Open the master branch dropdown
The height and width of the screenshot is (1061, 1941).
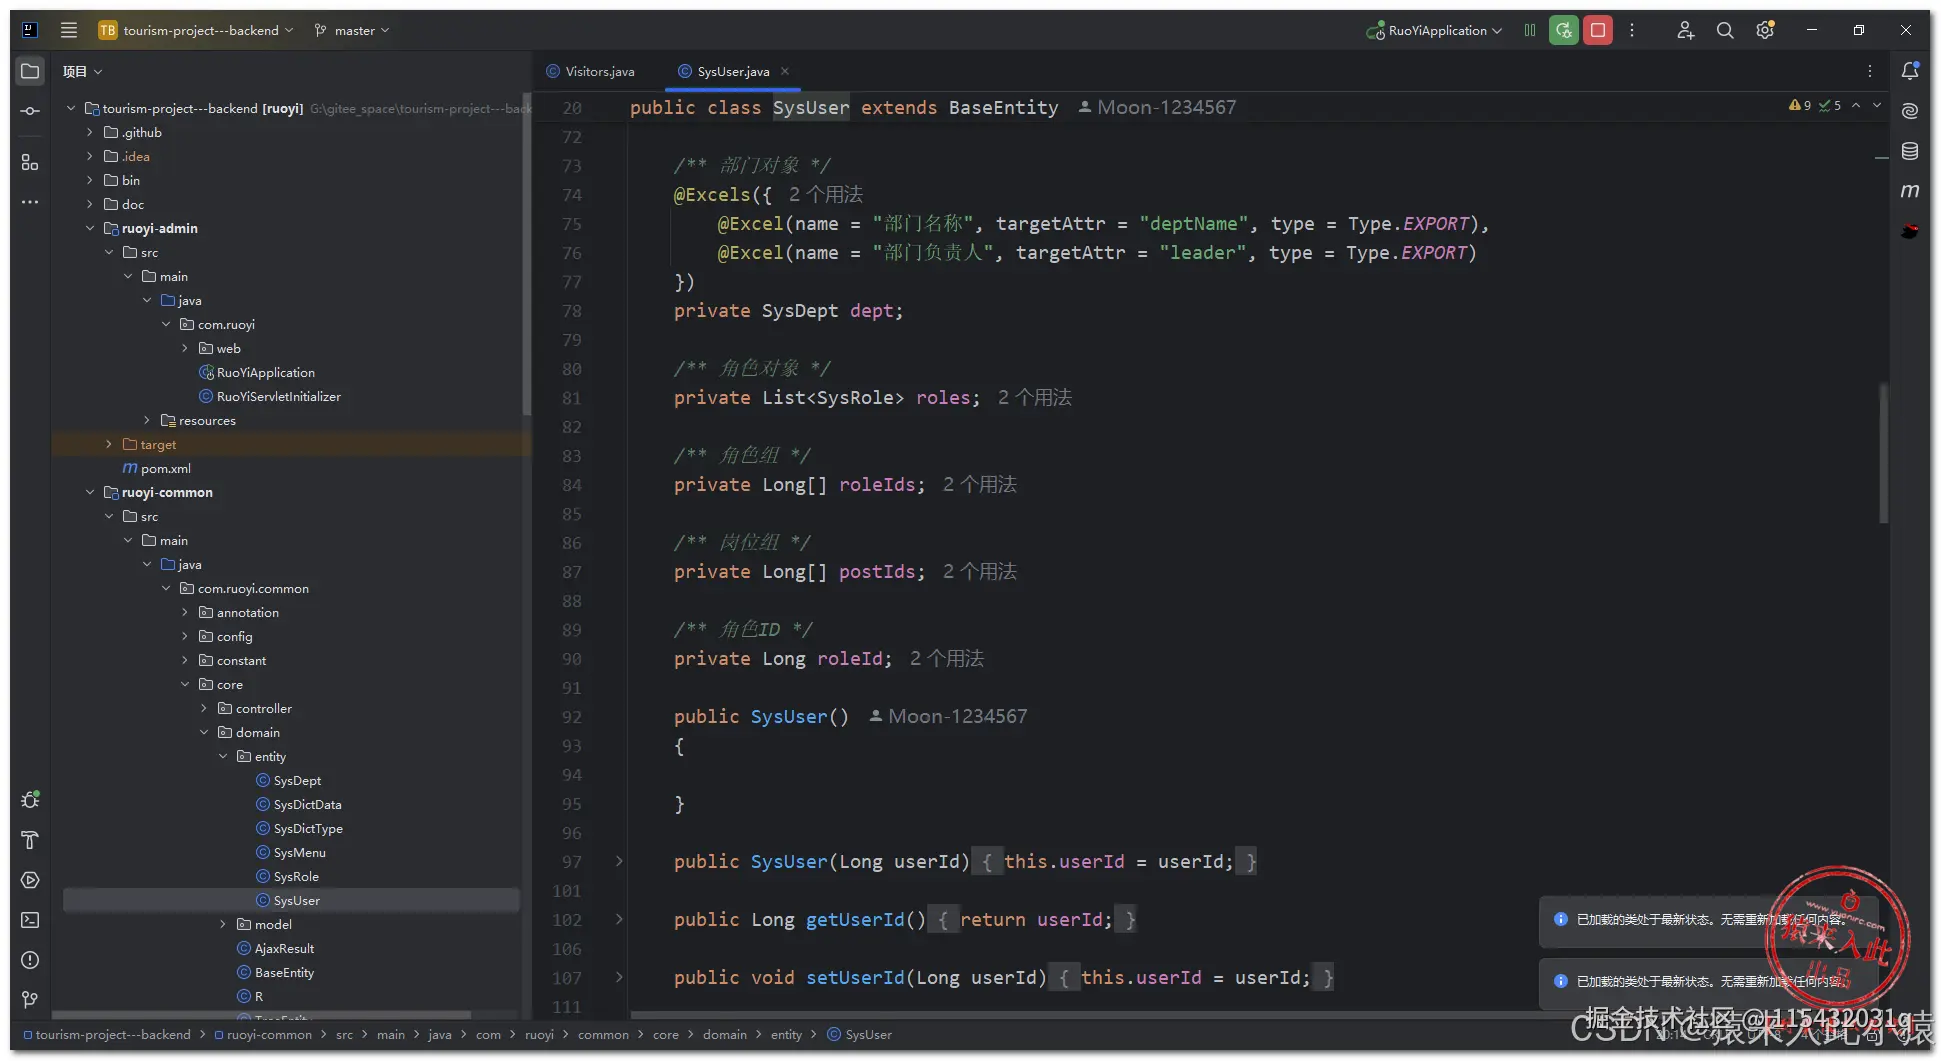pos(352,30)
